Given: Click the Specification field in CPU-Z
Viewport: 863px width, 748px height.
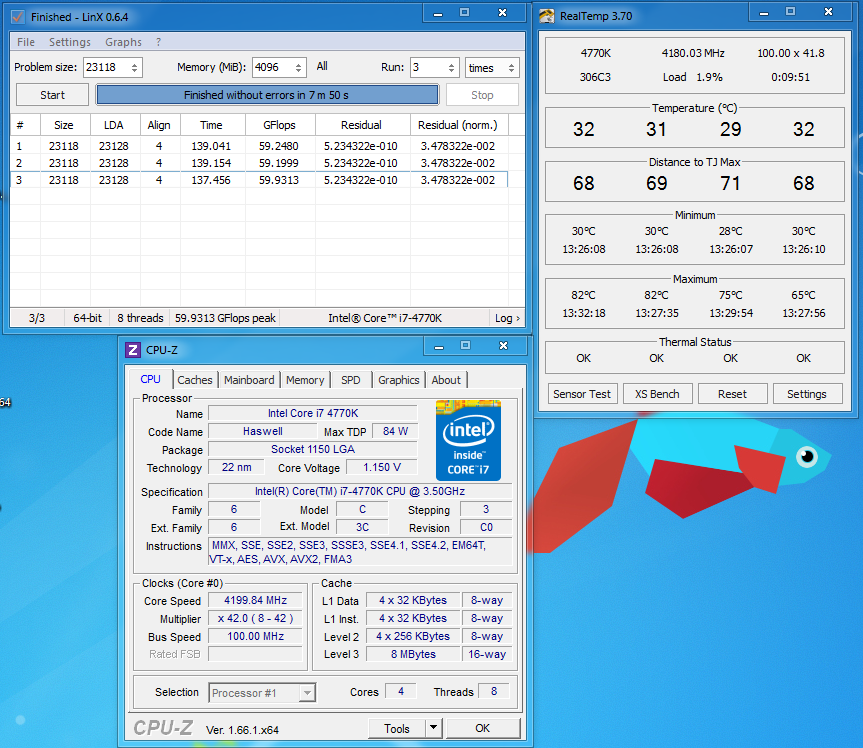Looking at the screenshot, I should tap(360, 491).
